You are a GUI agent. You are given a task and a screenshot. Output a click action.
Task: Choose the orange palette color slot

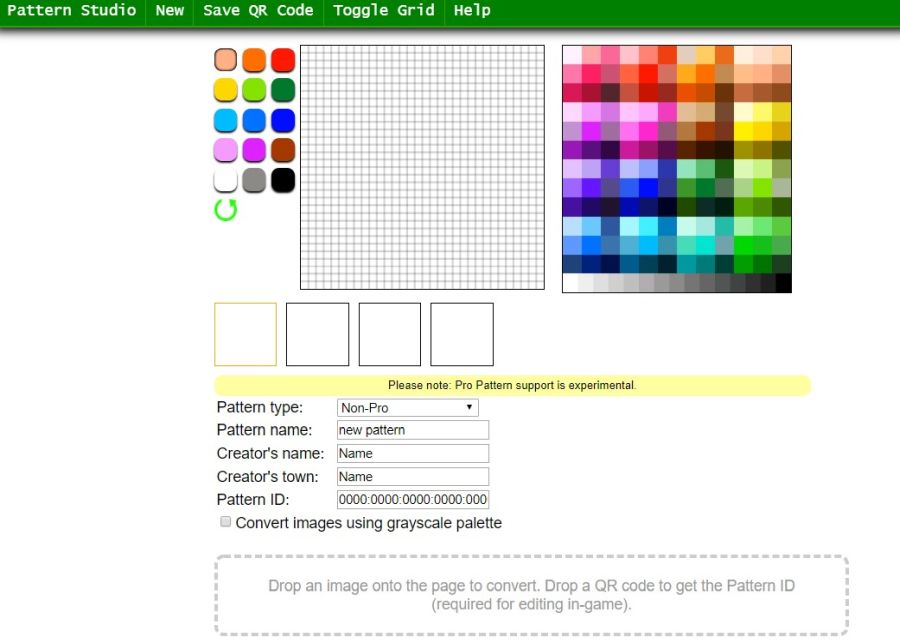point(254,60)
